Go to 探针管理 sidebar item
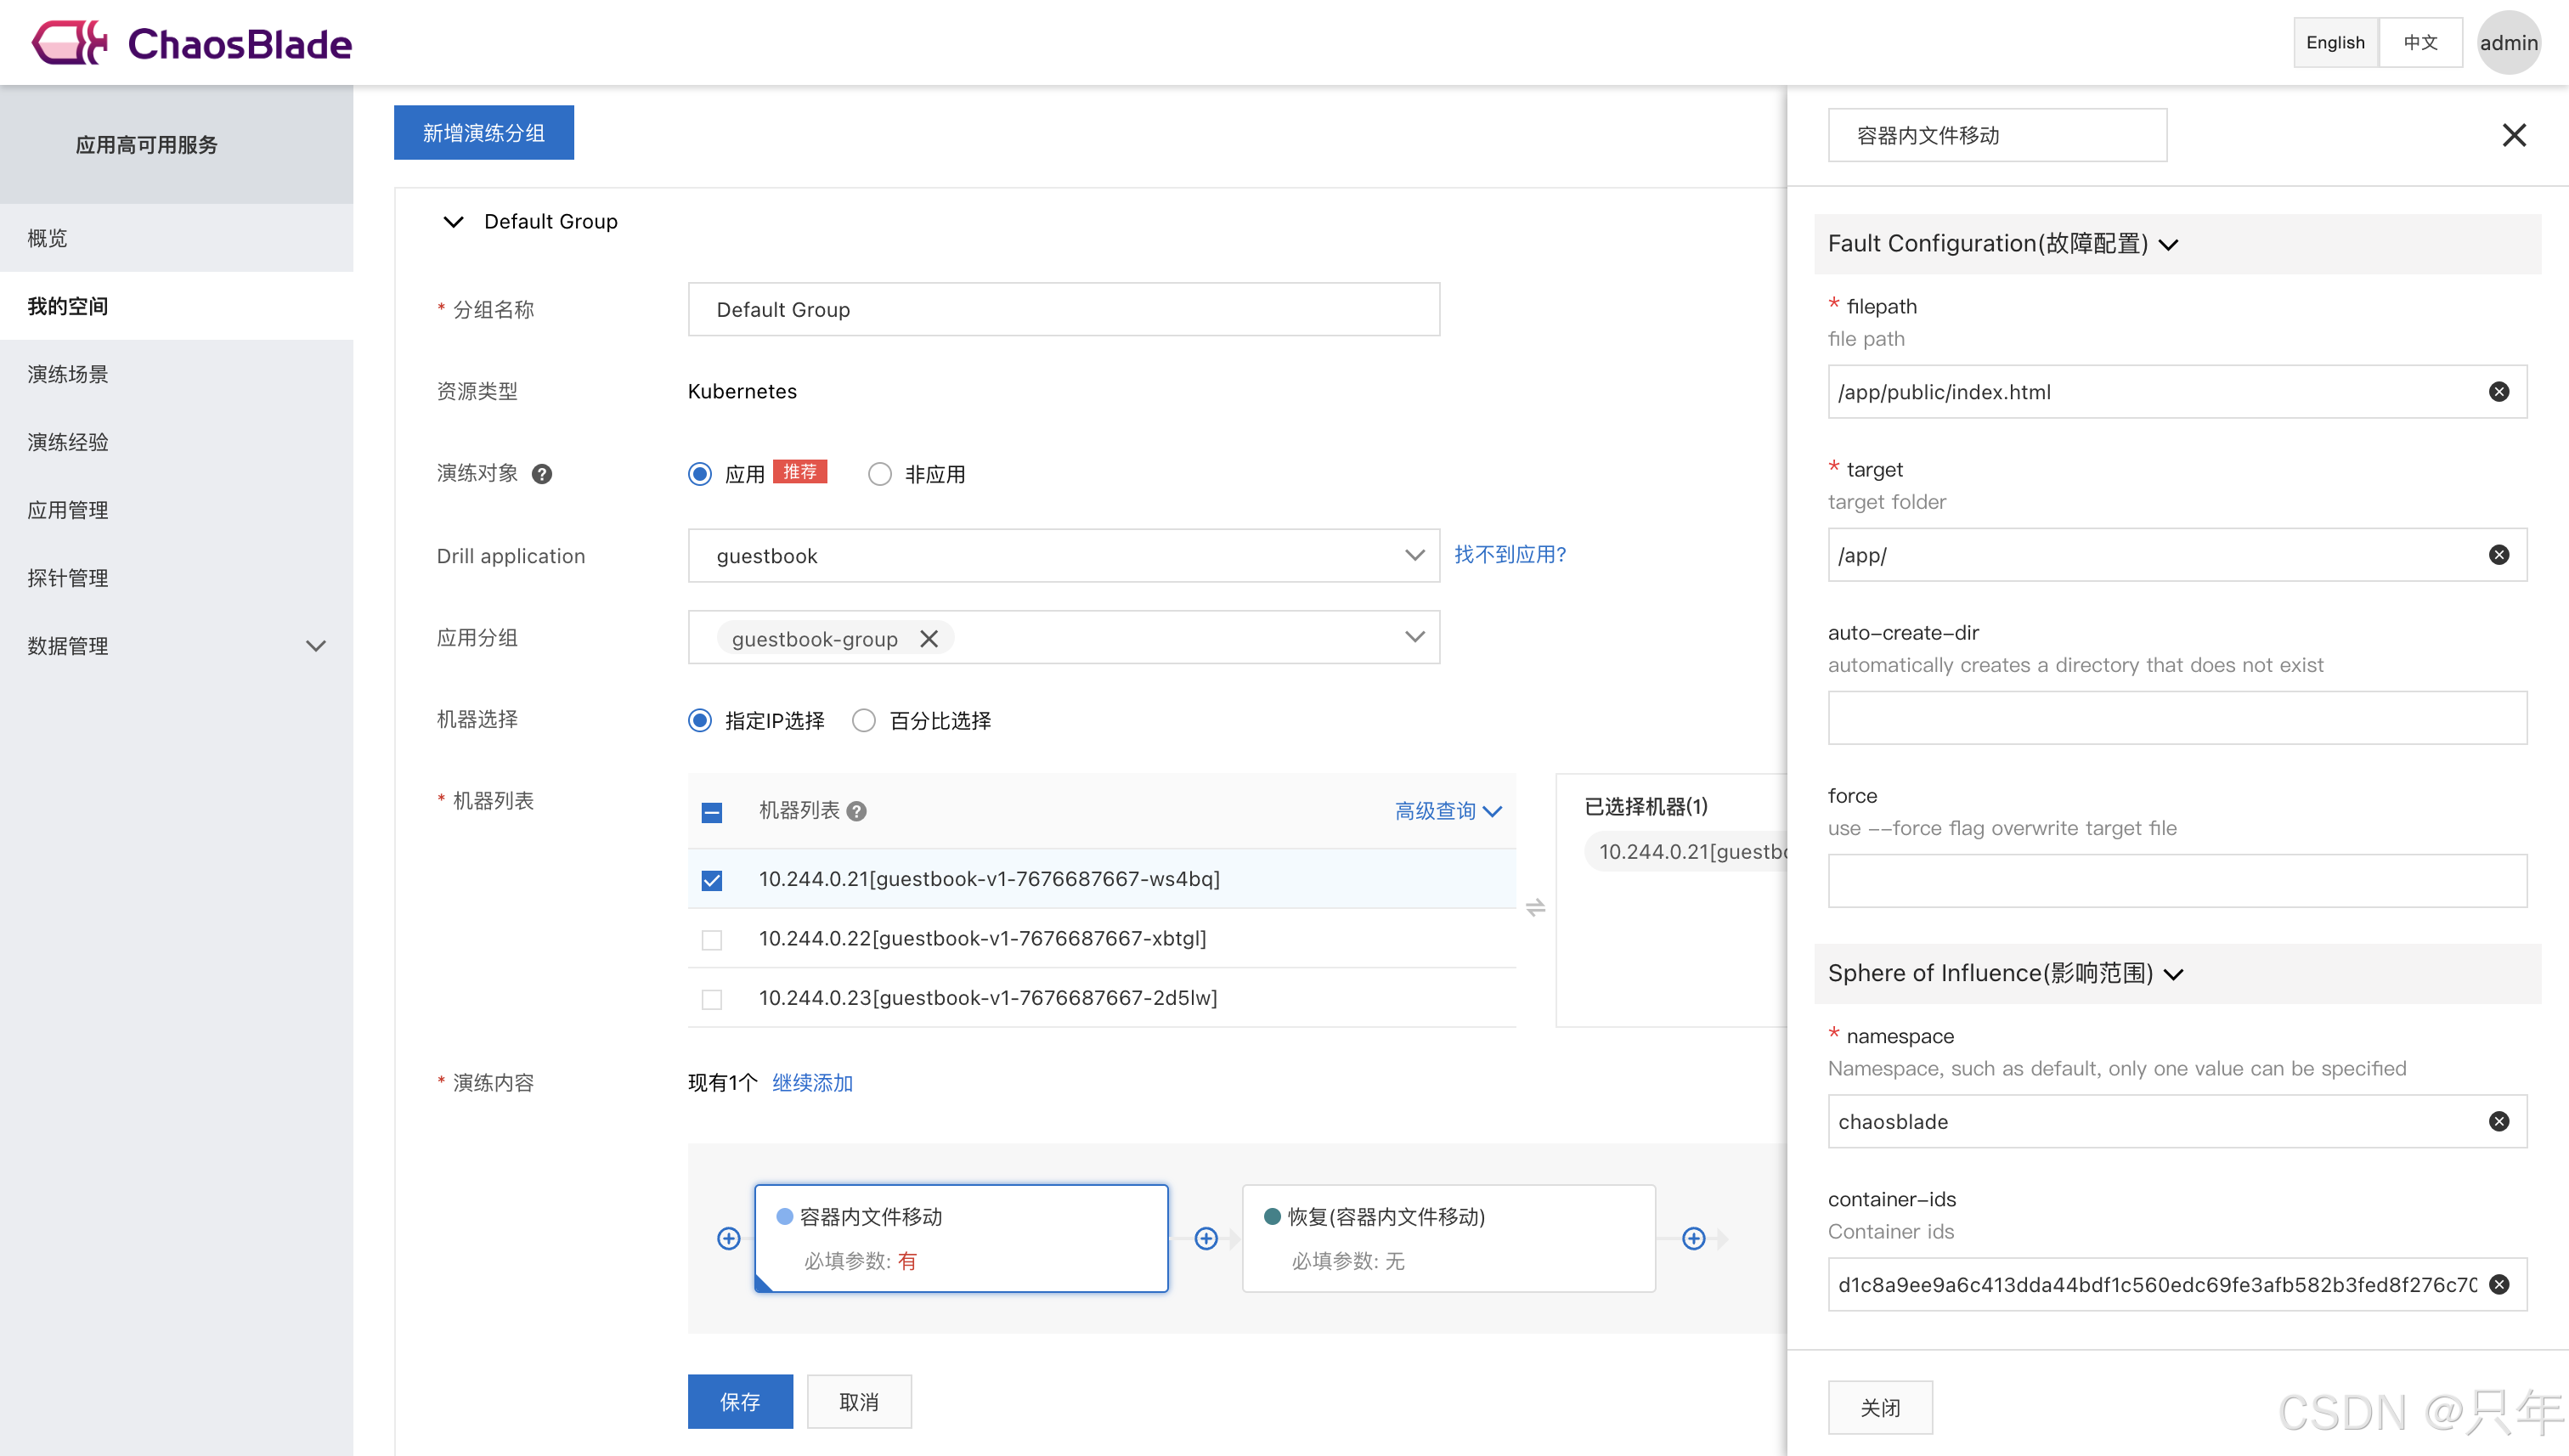 (x=68, y=578)
